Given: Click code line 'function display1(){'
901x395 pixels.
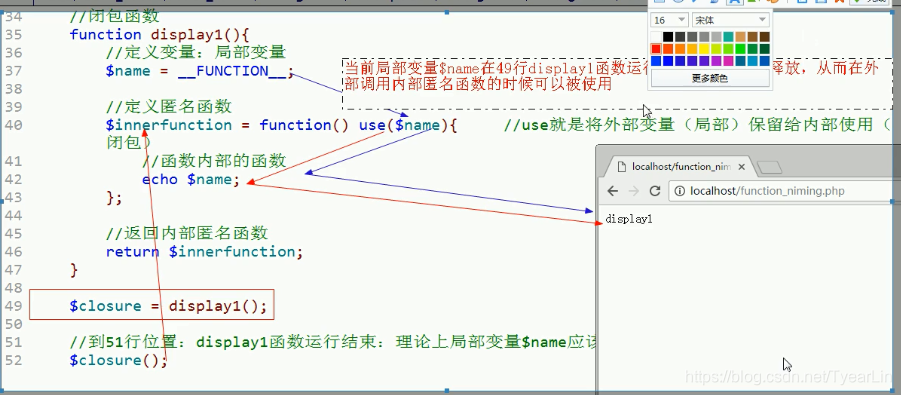Looking at the screenshot, I should [160, 34].
